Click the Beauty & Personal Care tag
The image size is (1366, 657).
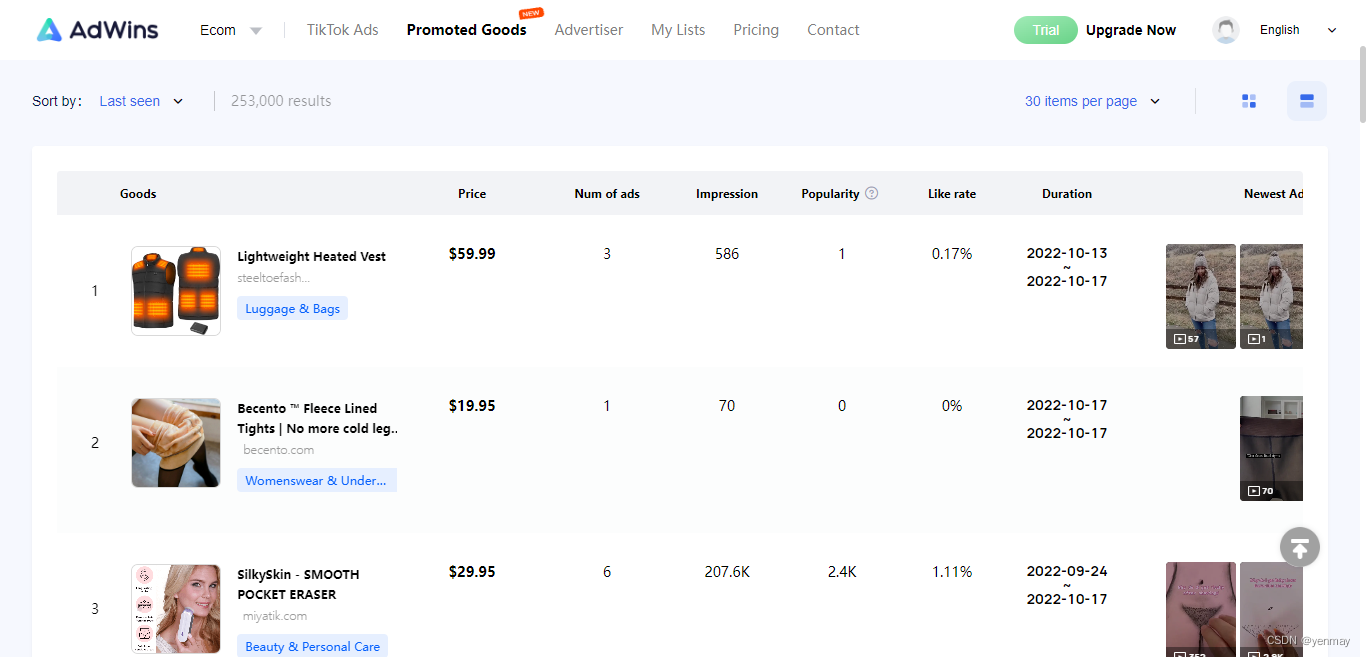click(312, 647)
